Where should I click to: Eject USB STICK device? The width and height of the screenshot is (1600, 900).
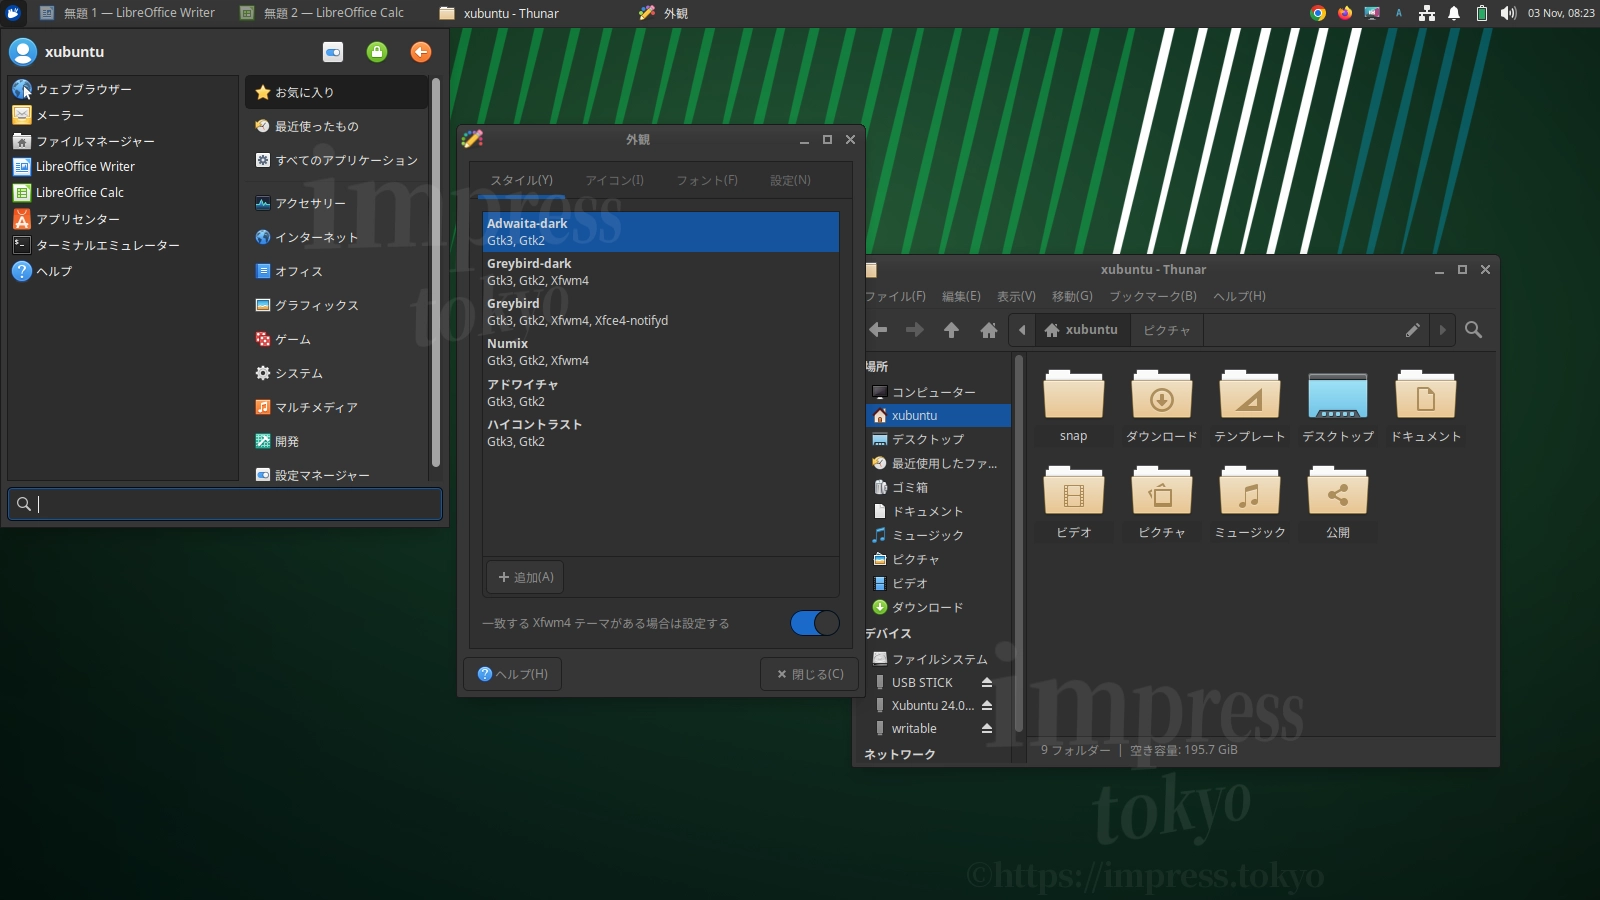[x=987, y=682]
